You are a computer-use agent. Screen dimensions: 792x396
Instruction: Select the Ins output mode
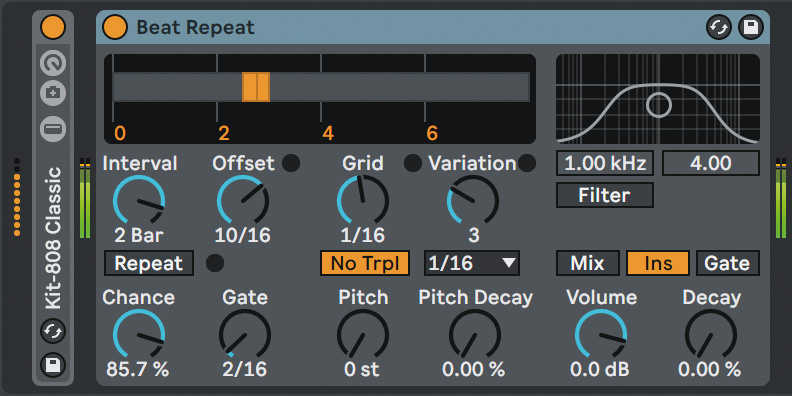click(x=658, y=263)
